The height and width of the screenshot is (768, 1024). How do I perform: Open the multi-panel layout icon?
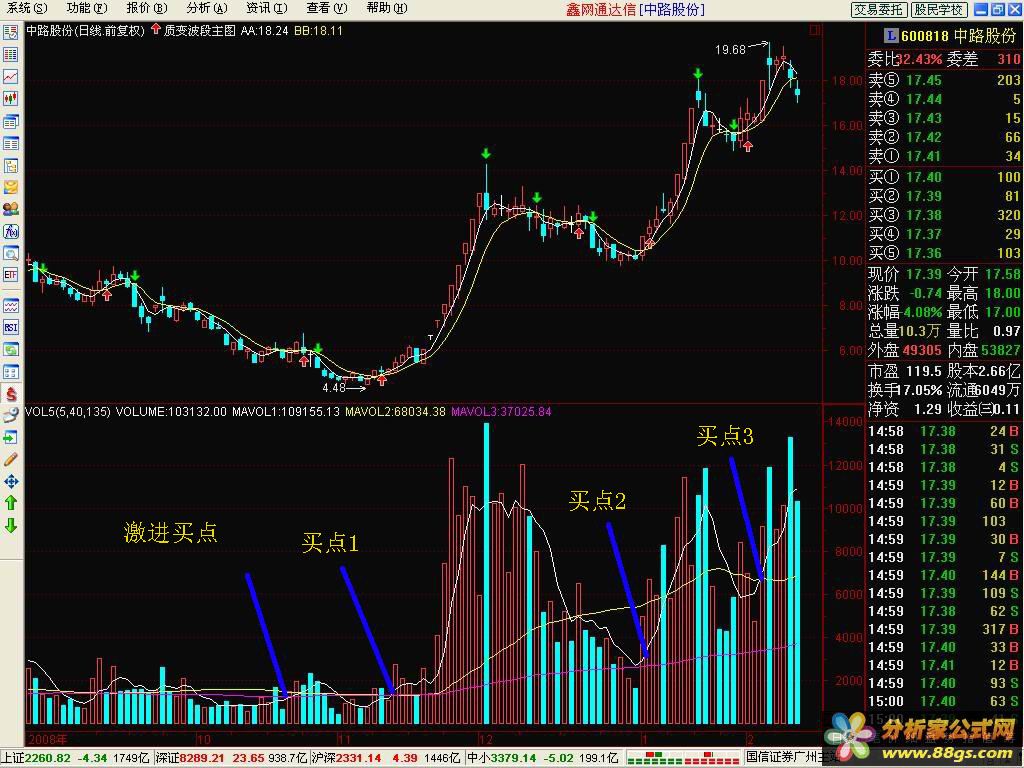point(10,372)
